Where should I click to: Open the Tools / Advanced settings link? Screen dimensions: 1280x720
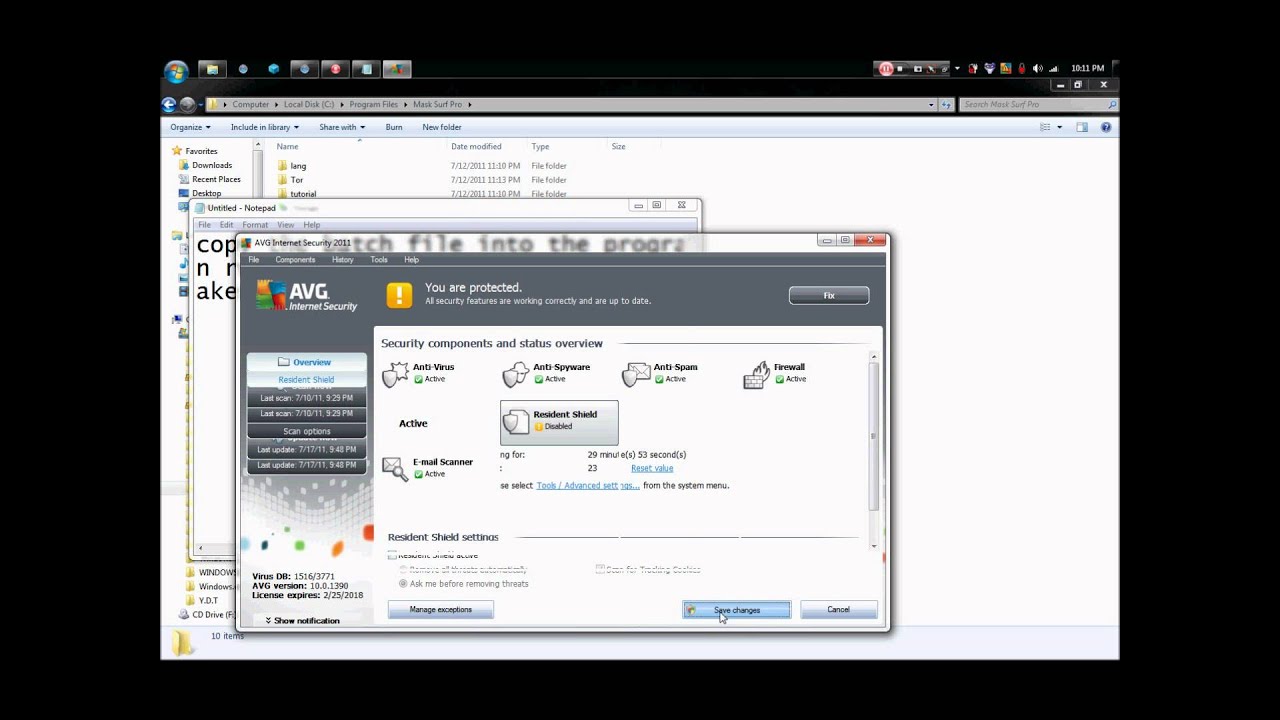tap(588, 486)
